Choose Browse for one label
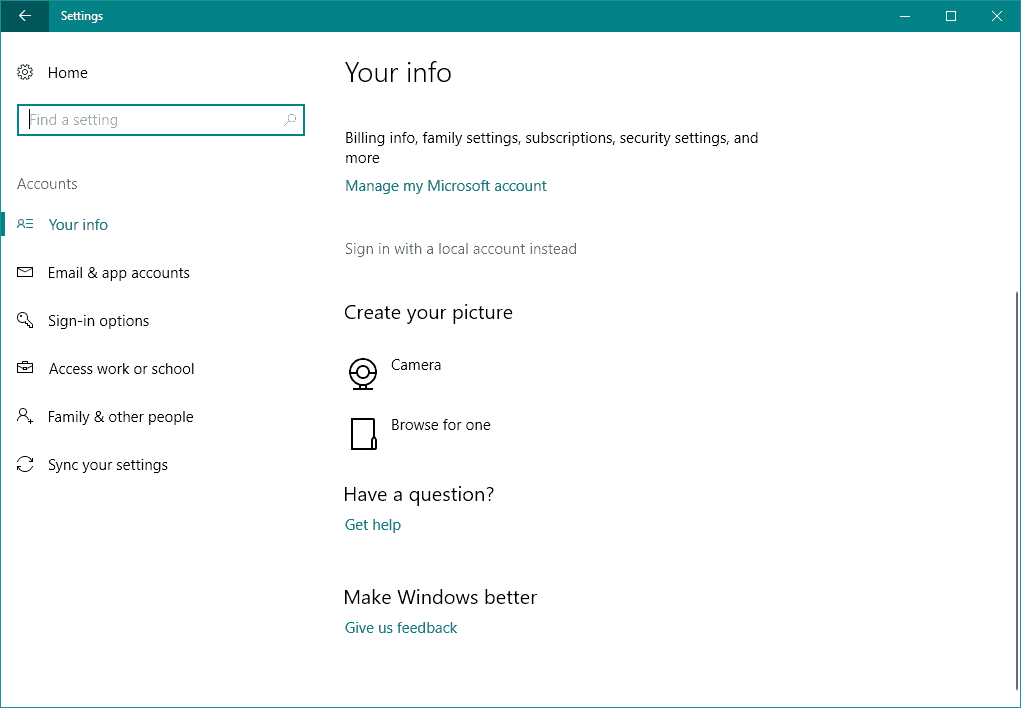Viewport: 1021px width, 708px height. [441, 425]
